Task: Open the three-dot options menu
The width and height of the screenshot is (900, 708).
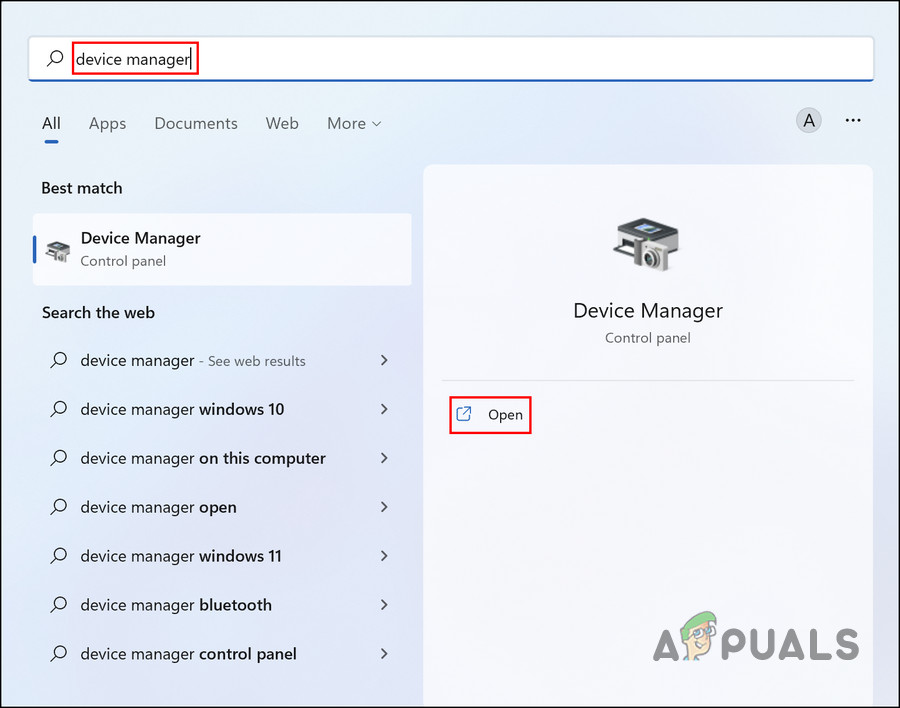Action: [853, 121]
